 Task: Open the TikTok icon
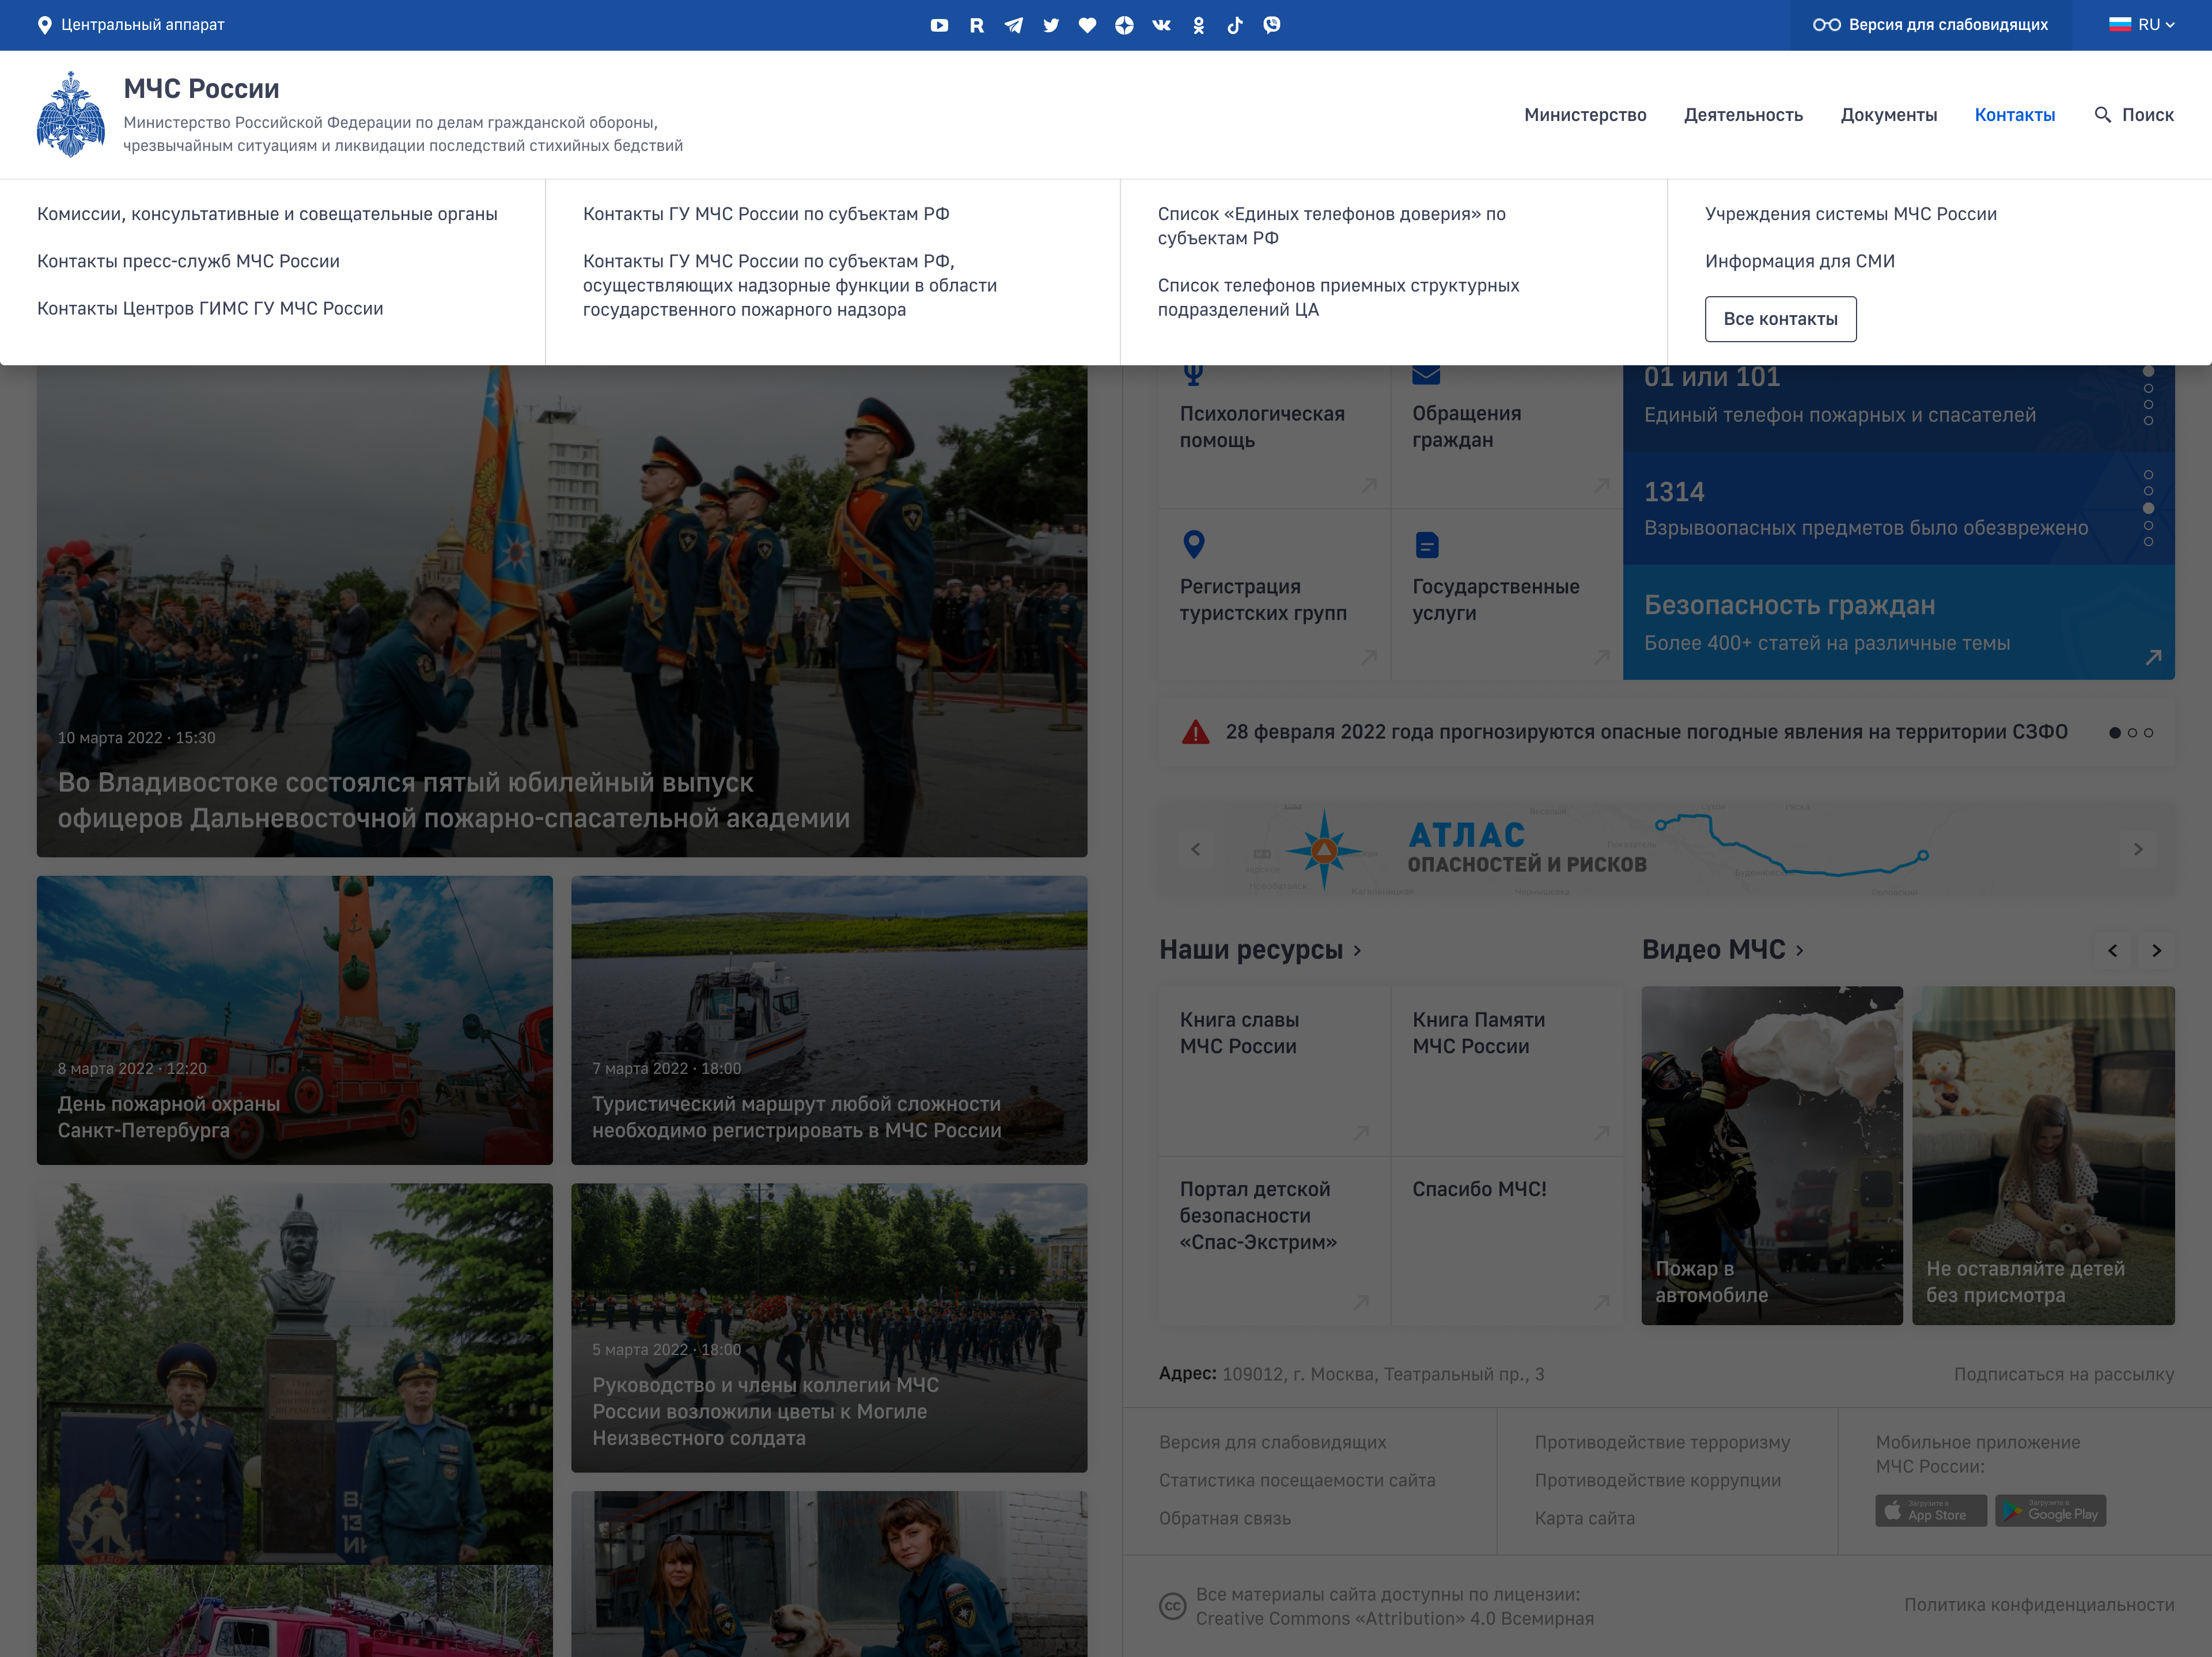(1235, 25)
